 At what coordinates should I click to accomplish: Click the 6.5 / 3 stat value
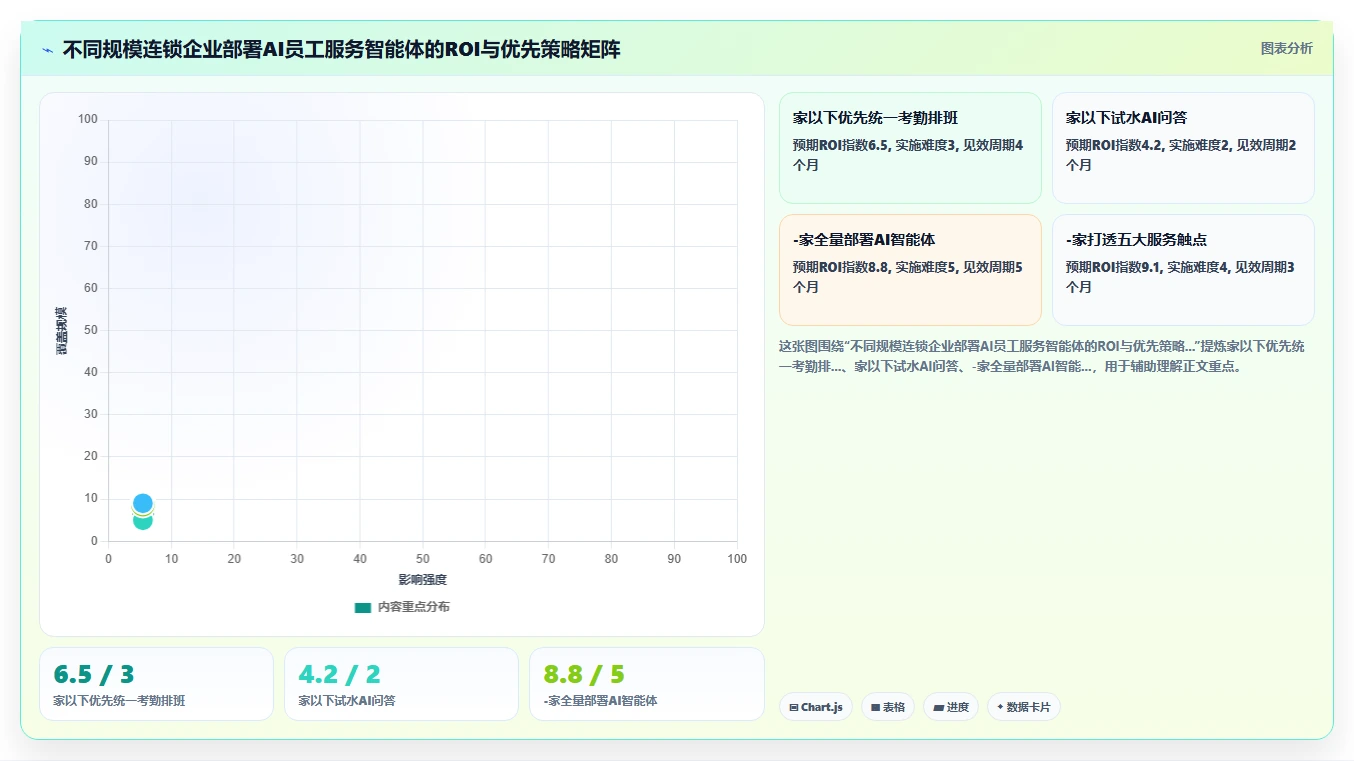click(x=94, y=674)
